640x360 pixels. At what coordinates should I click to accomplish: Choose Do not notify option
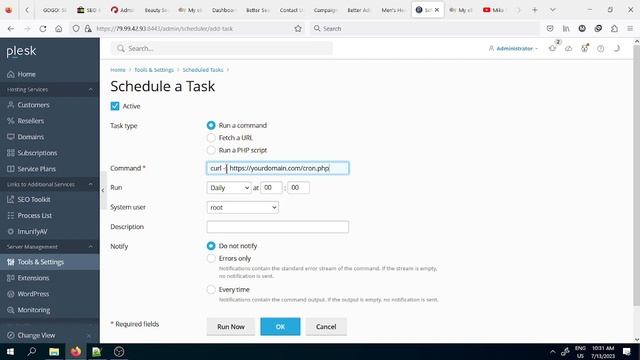click(211, 246)
